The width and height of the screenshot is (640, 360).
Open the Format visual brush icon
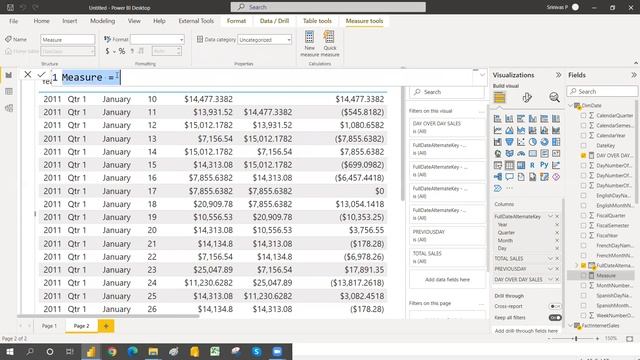(x=527, y=98)
